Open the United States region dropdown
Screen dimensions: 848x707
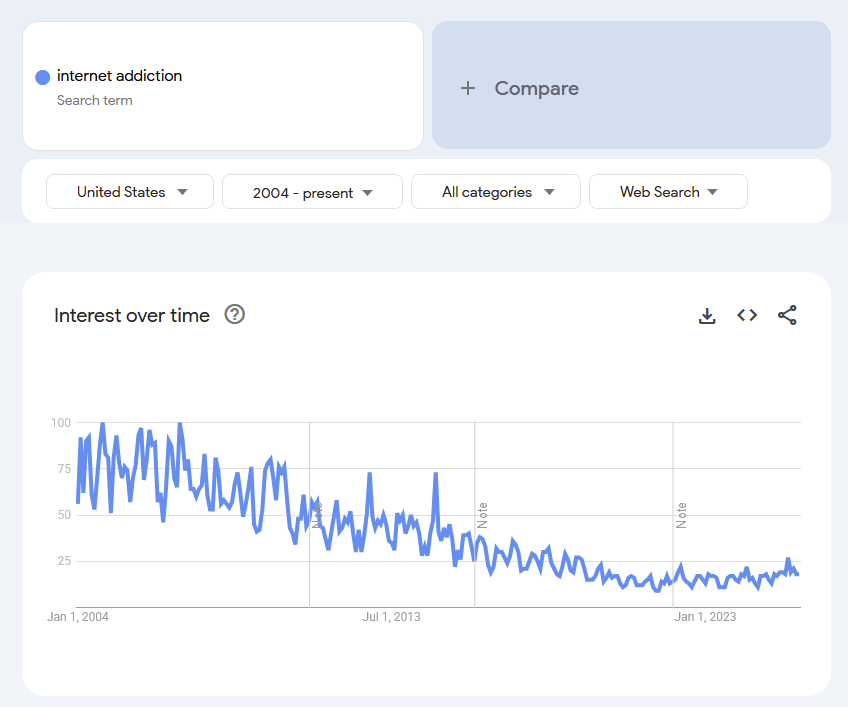[130, 192]
